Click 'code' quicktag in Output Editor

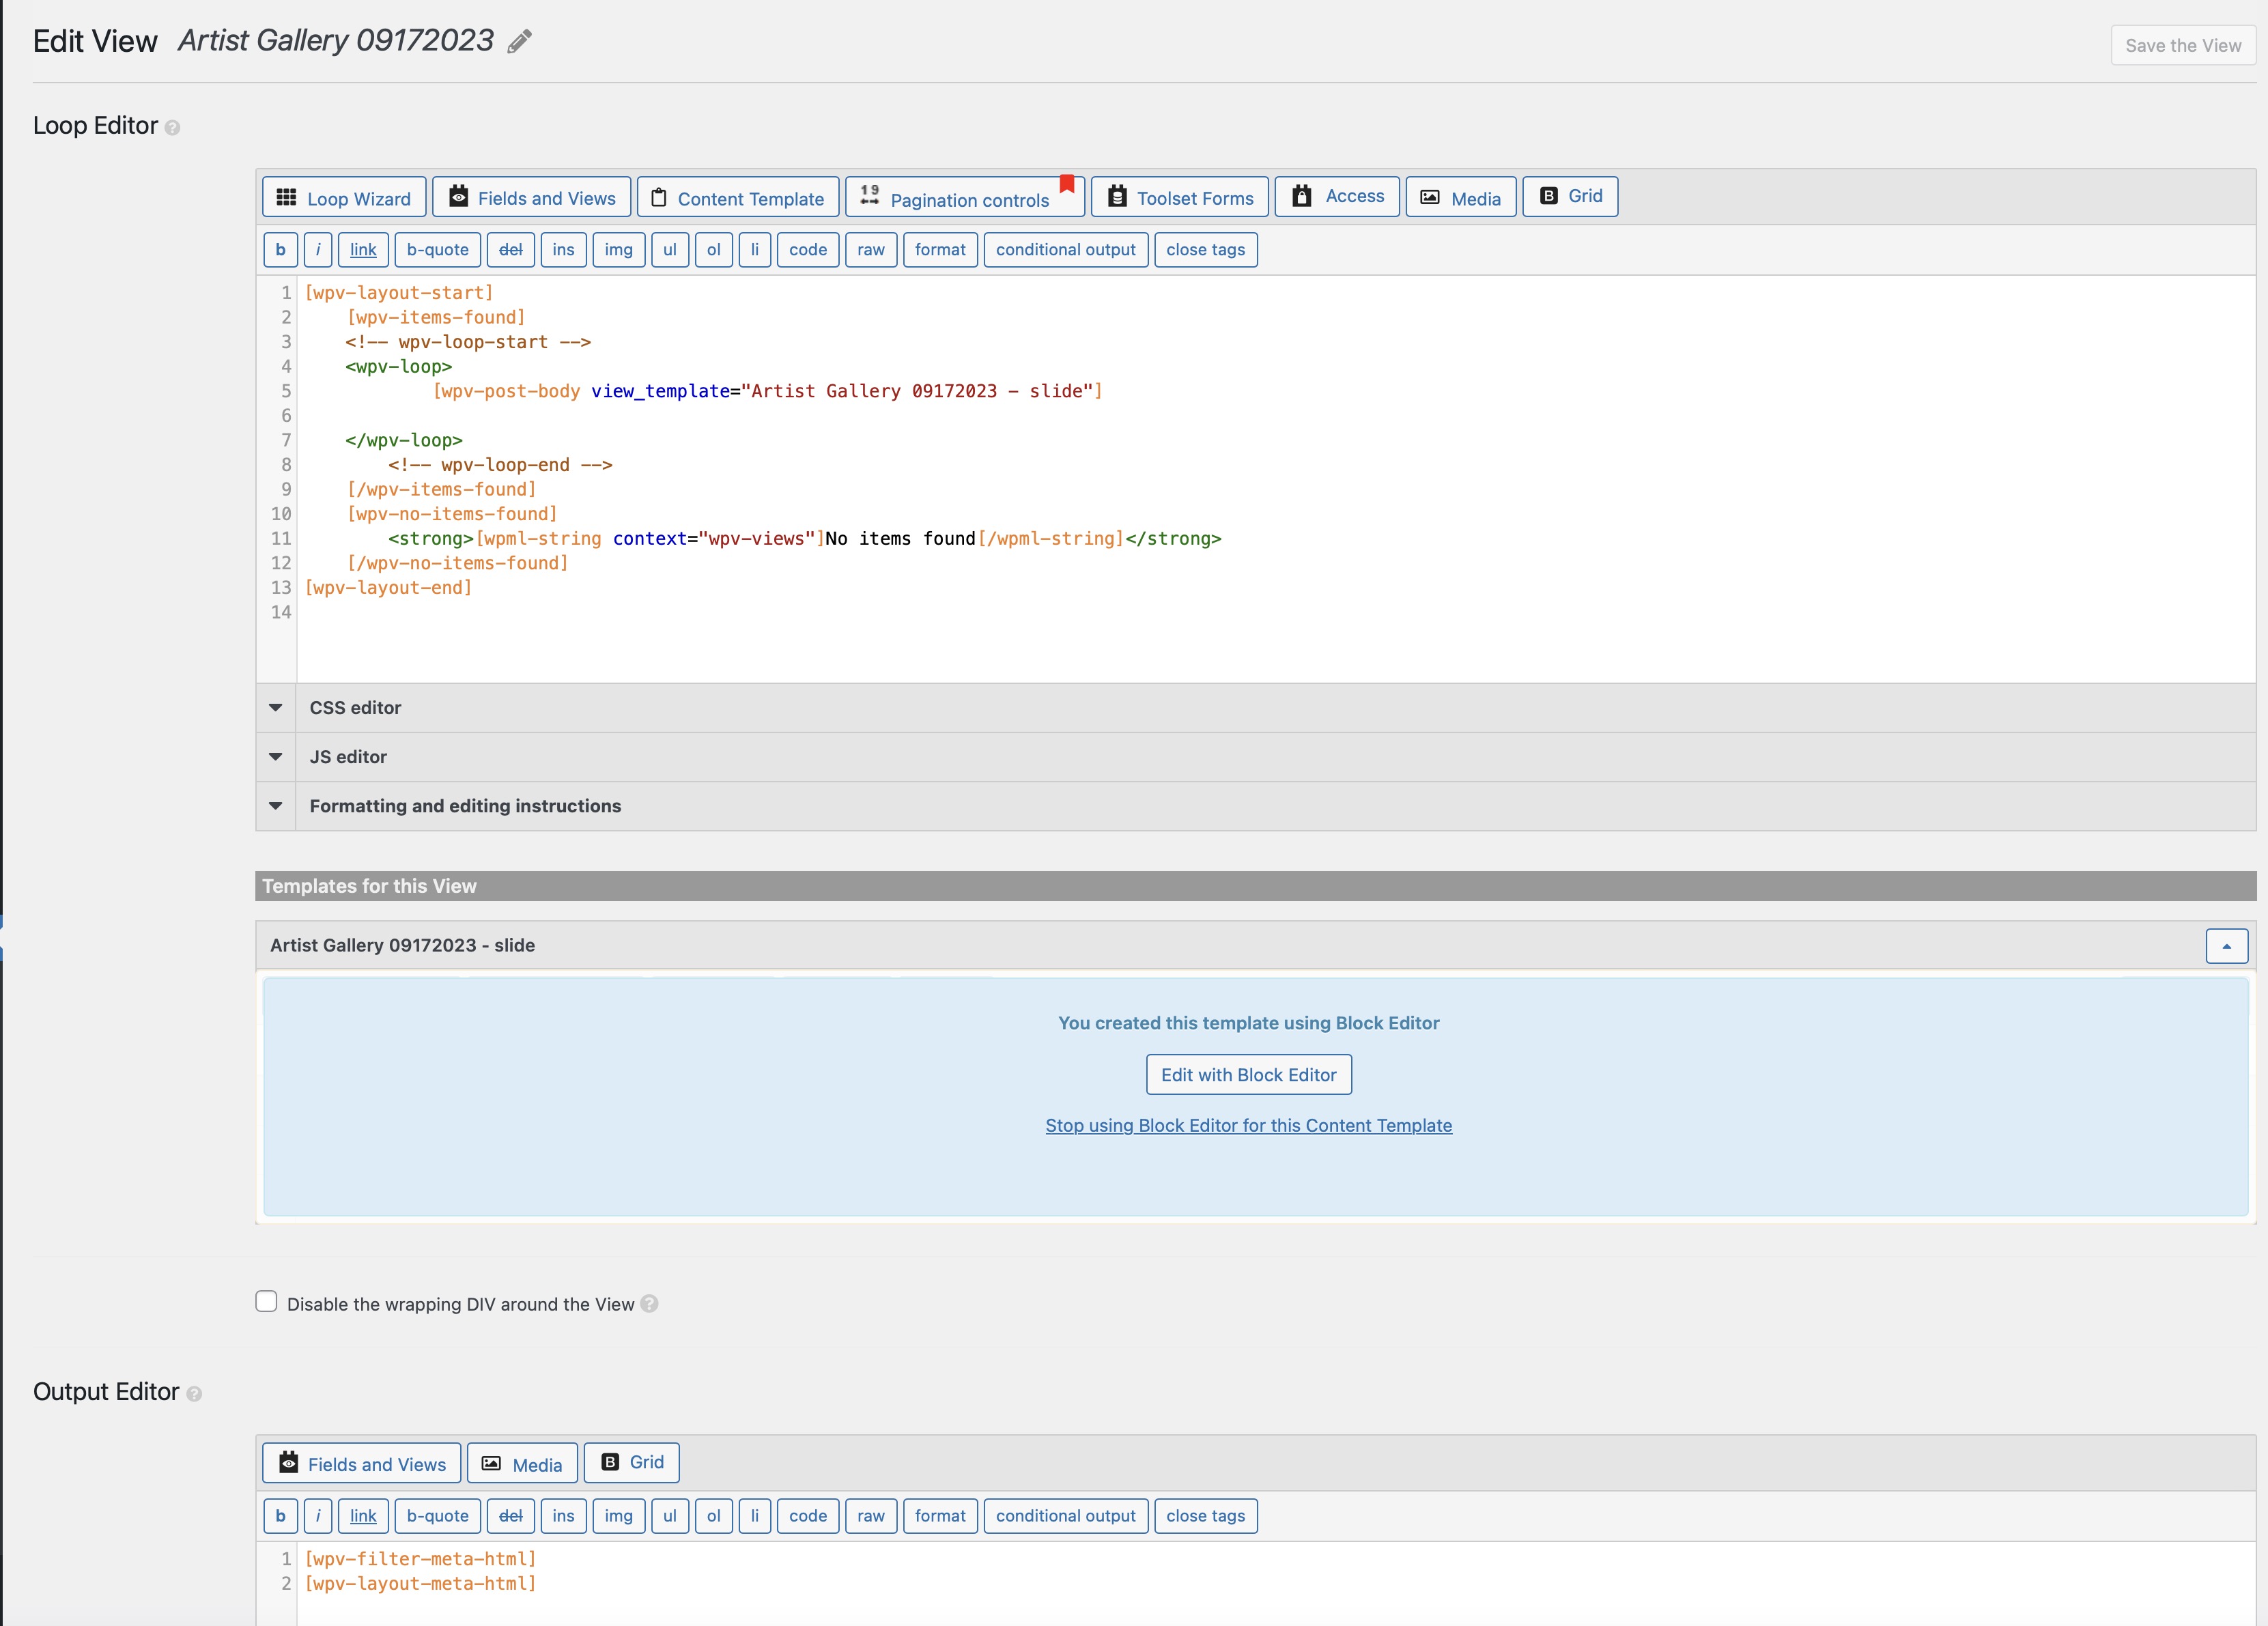808,1516
